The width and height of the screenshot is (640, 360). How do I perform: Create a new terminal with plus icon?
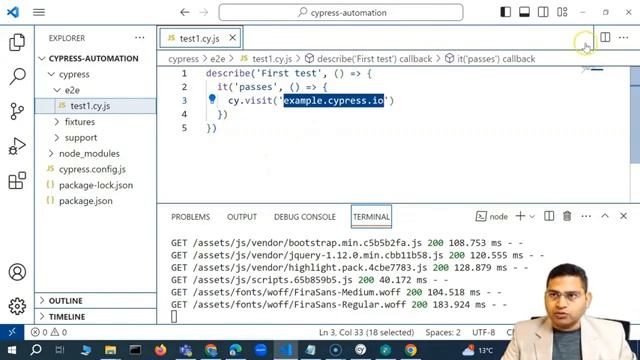[520, 216]
